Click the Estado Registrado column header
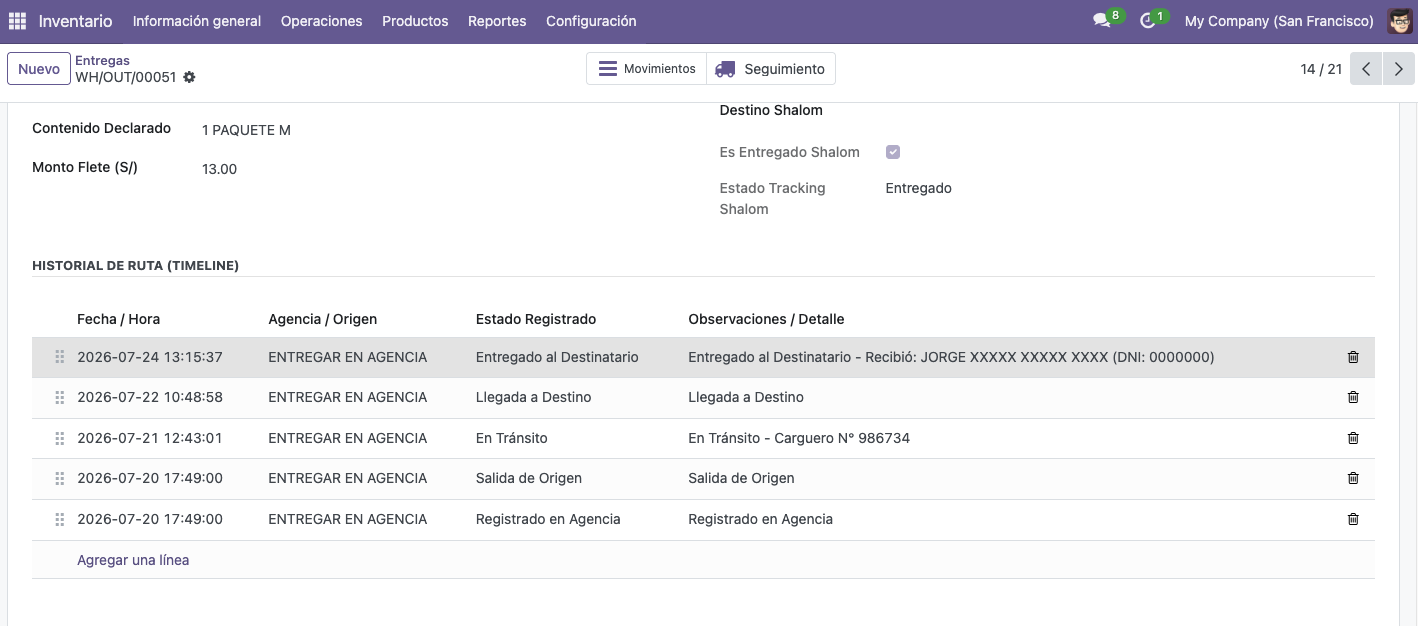Viewport: 1418px width, 626px height. pos(536,319)
